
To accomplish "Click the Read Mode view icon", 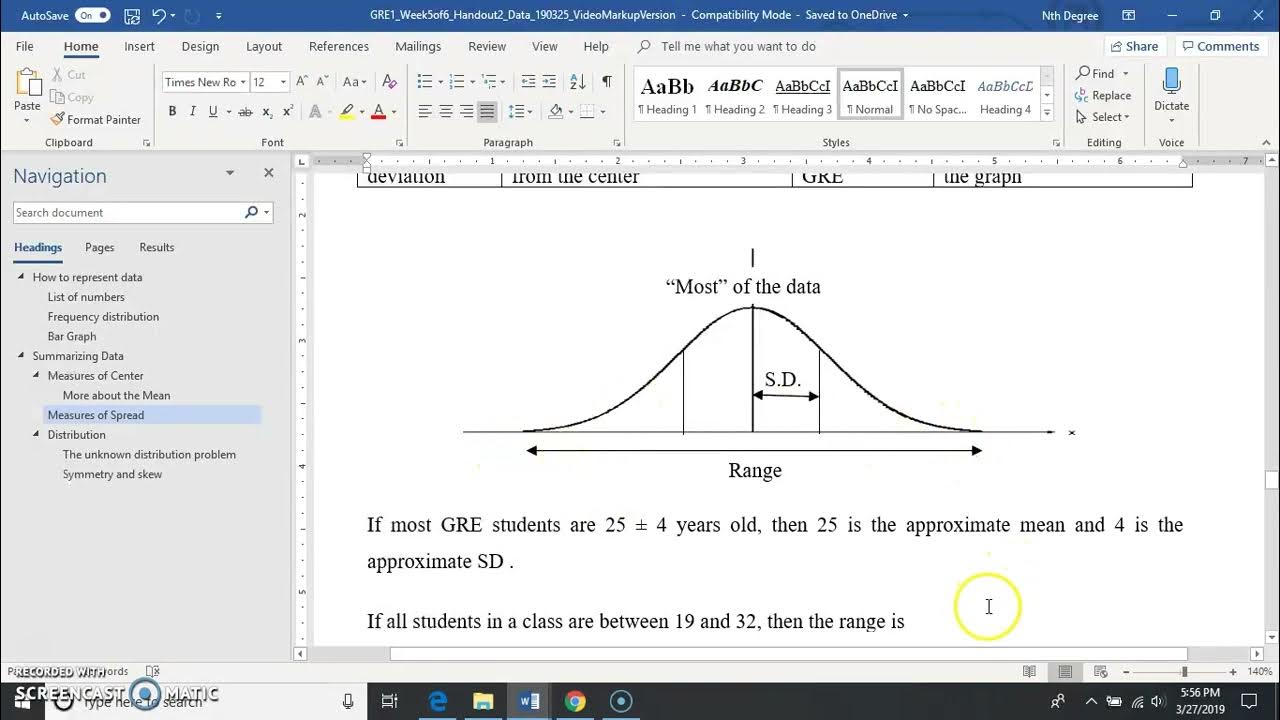I will click(x=1029, y=672).
